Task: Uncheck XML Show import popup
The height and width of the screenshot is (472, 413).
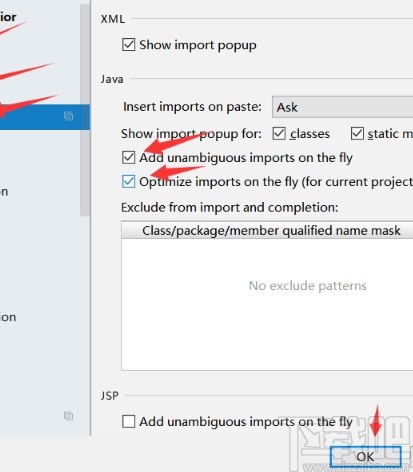Action: click(129, 45)
